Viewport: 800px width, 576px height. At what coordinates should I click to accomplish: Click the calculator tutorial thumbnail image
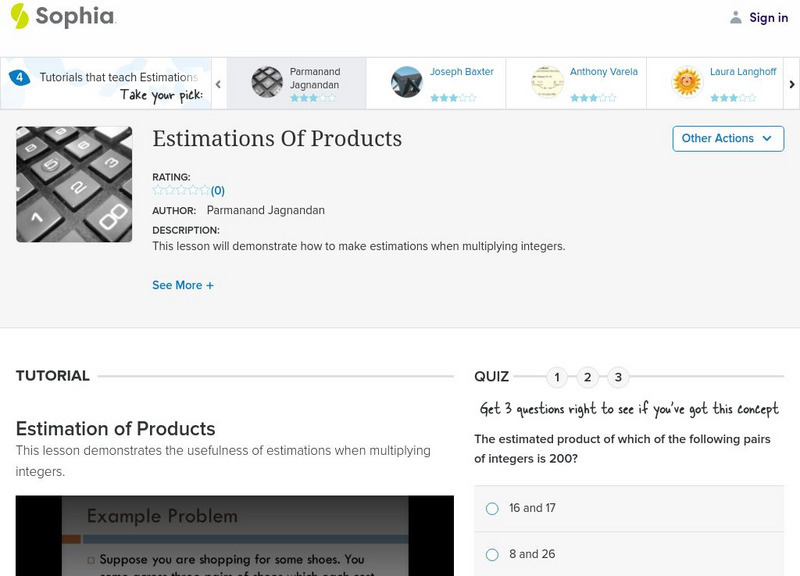click(x=73, y=183)
